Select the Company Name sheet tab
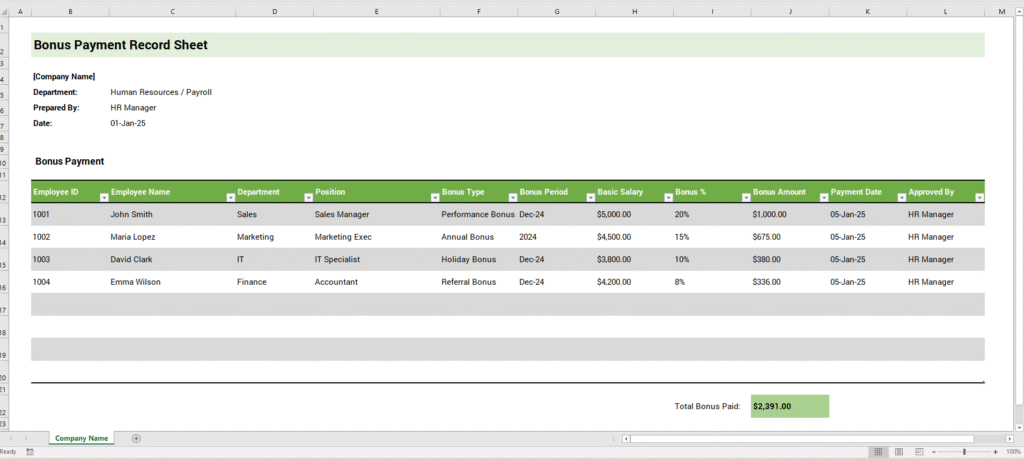The height and width of the screenshot is (459, 1024). pos(81,438)
